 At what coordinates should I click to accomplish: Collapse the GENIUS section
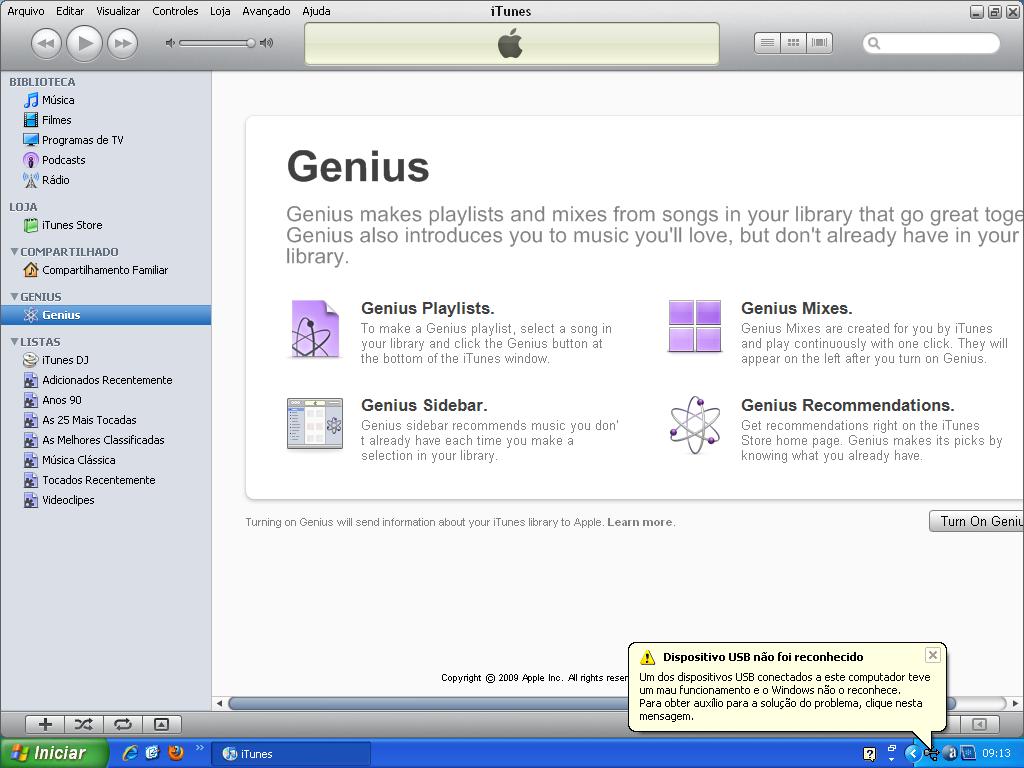14,296
